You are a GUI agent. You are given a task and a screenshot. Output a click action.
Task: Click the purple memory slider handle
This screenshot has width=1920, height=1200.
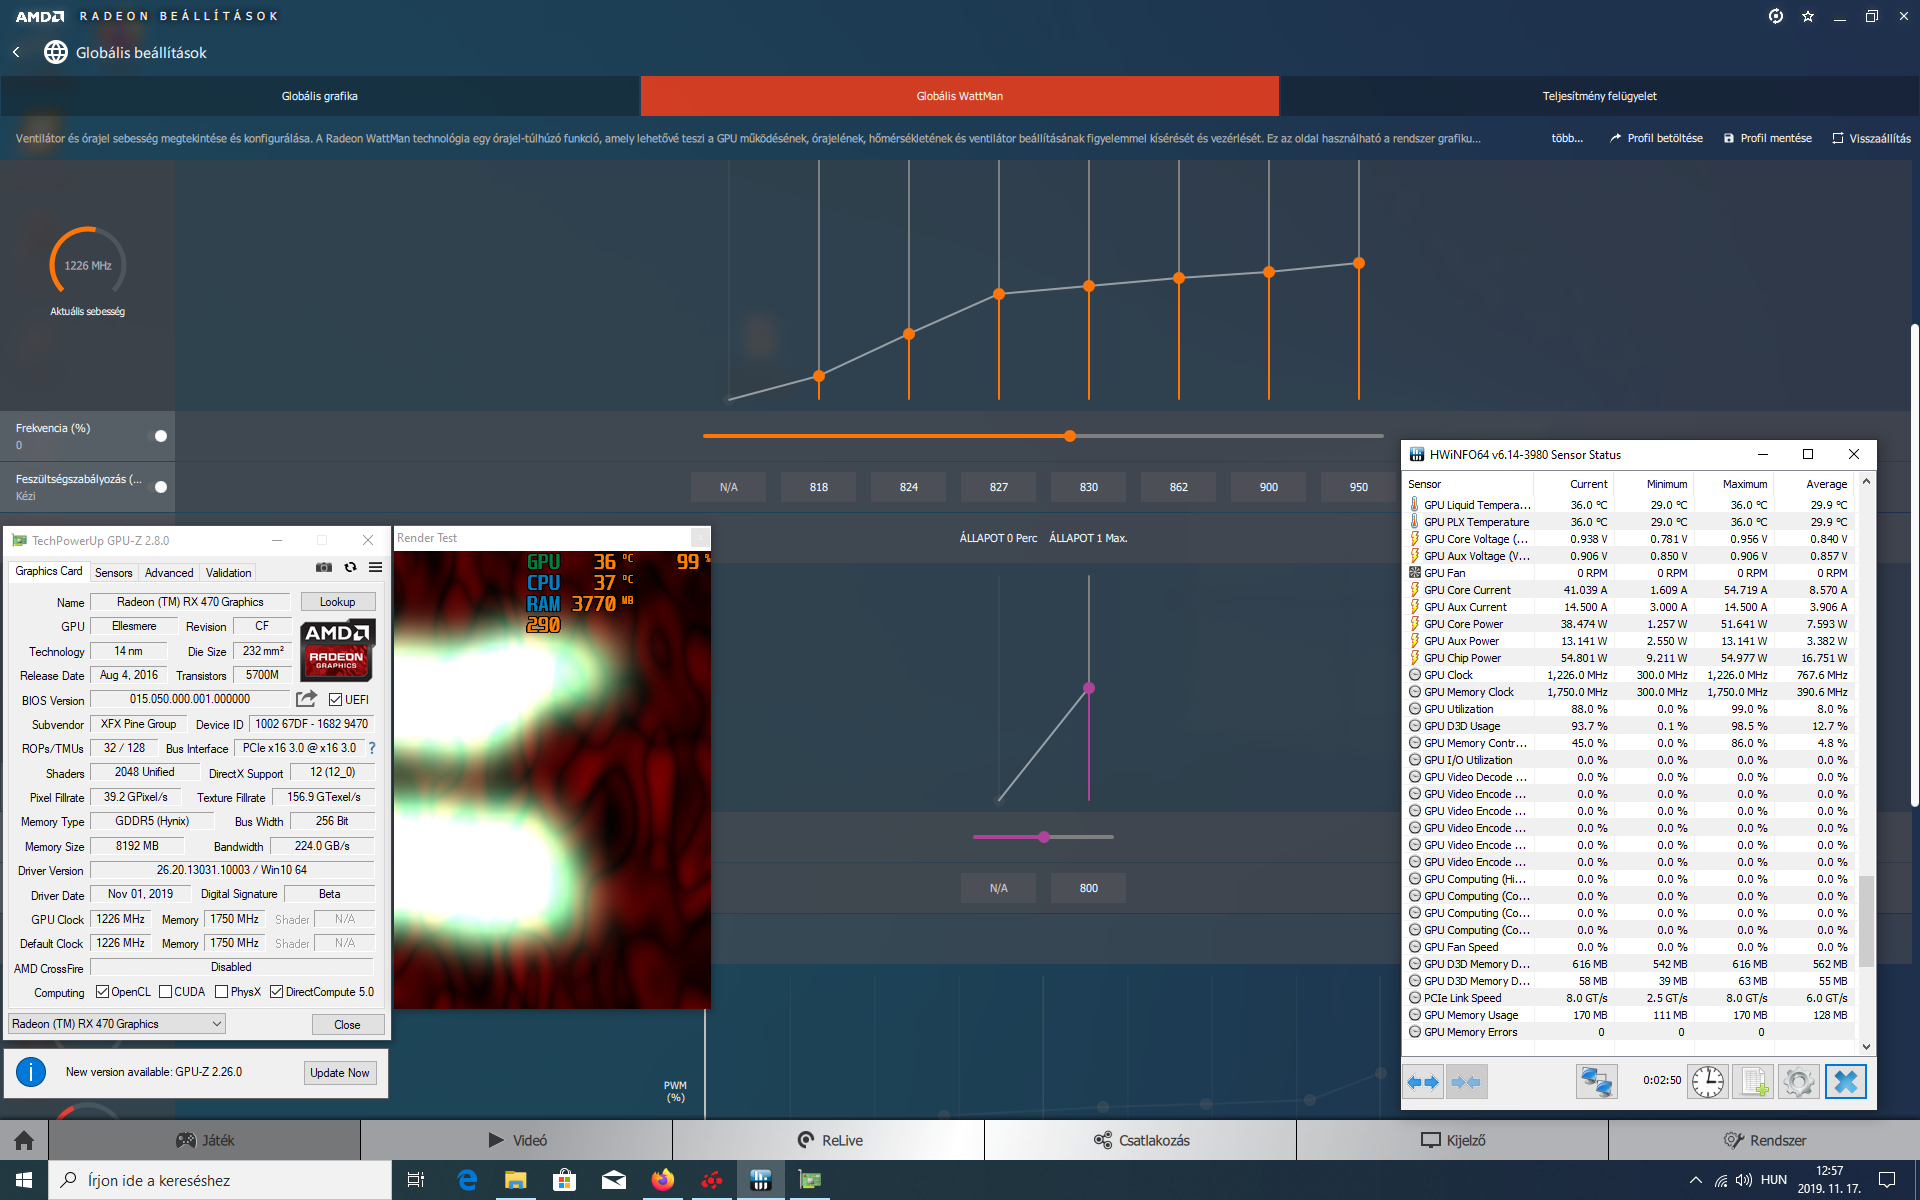click(1044, 837)
